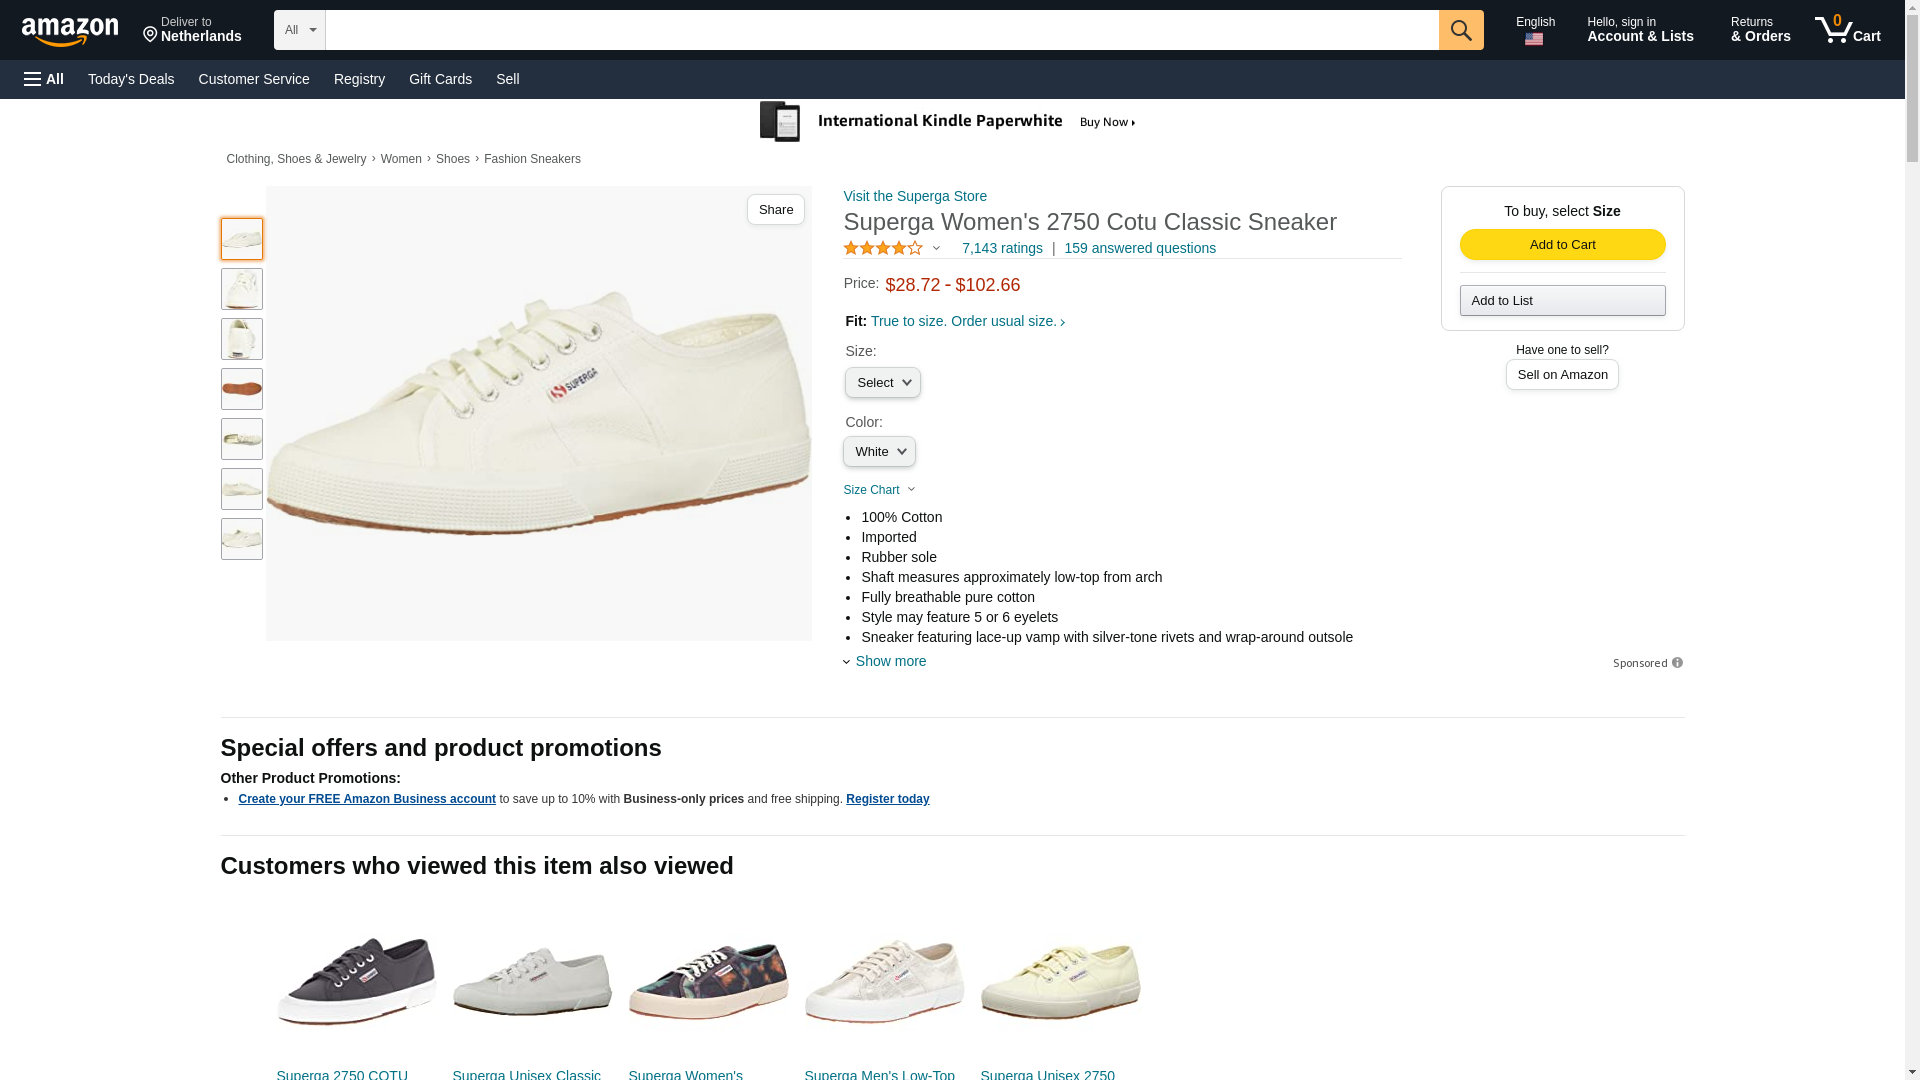Open the All hamburger menu

(x=44, y=79)
